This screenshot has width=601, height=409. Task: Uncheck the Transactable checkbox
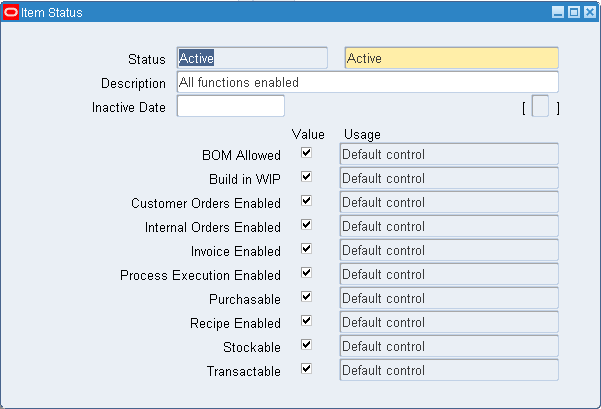[x=307, y=370]
